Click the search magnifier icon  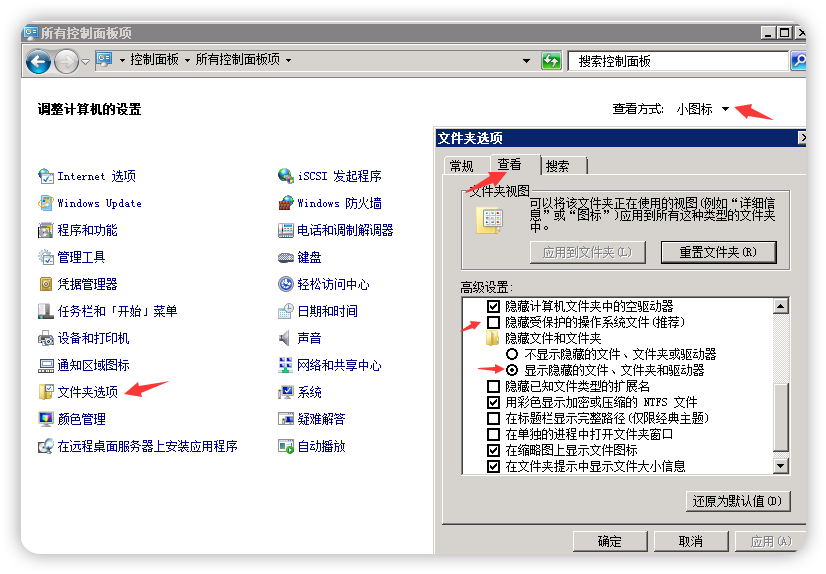click(x=798, y=61)
